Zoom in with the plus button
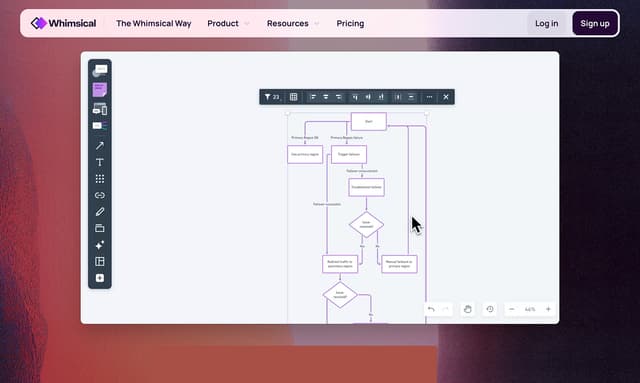The width and height of the screenshot is (640, 383). click(x=548, y=309)
